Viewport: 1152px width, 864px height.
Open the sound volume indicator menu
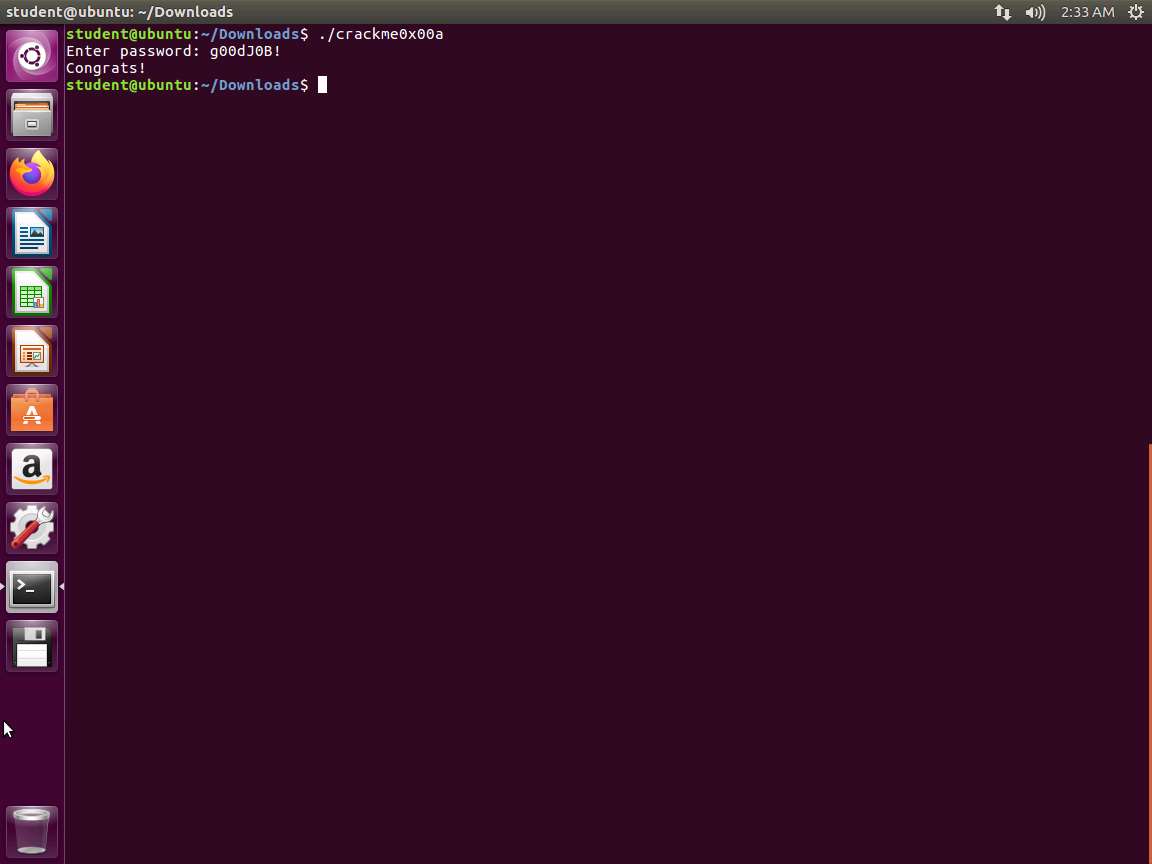click(x=1035, y=12)
